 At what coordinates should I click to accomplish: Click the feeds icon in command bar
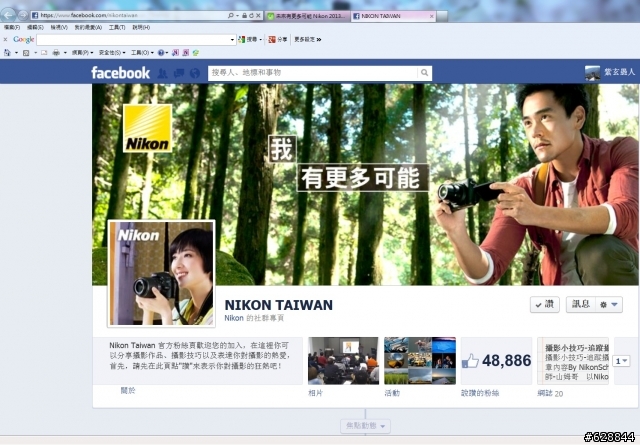click(26, 53)
